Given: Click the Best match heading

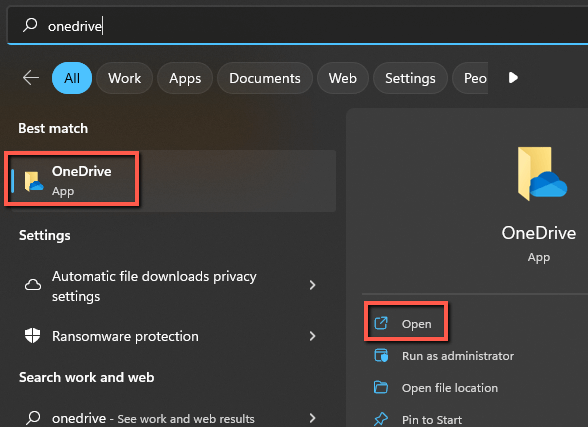Looking at the screenshot, I should point(53,128).
